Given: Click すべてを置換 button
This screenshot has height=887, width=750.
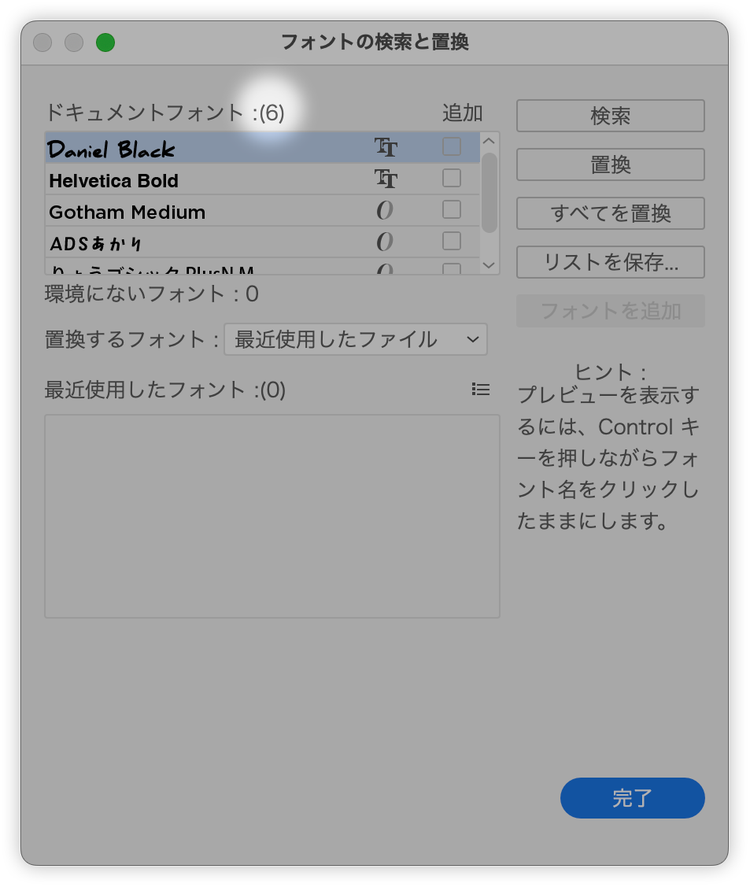Looking at the screenshot, I should point(610,214).
